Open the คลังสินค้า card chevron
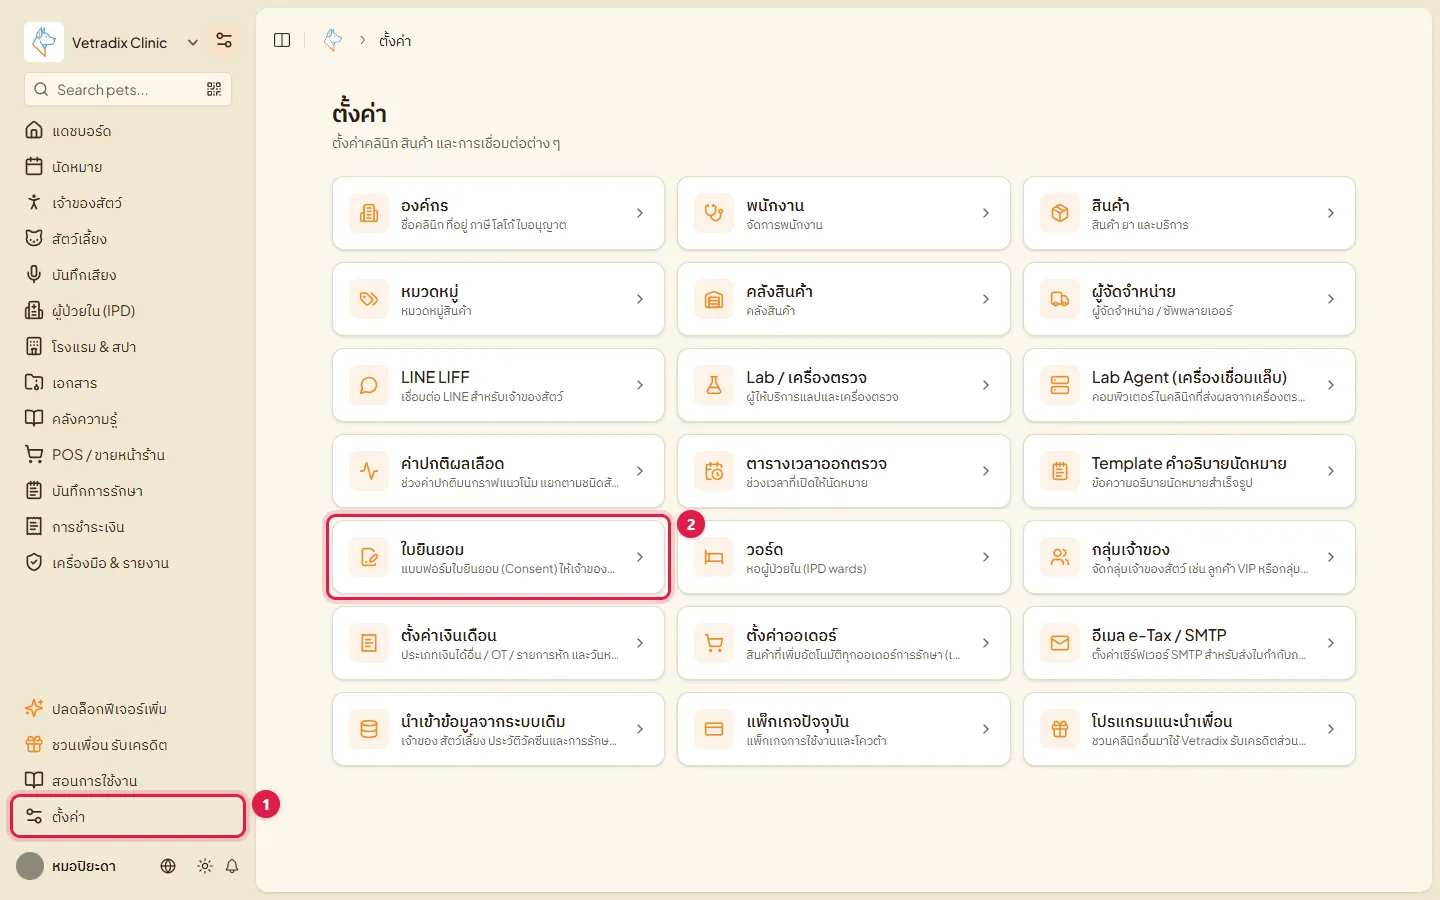 (986, 299)
